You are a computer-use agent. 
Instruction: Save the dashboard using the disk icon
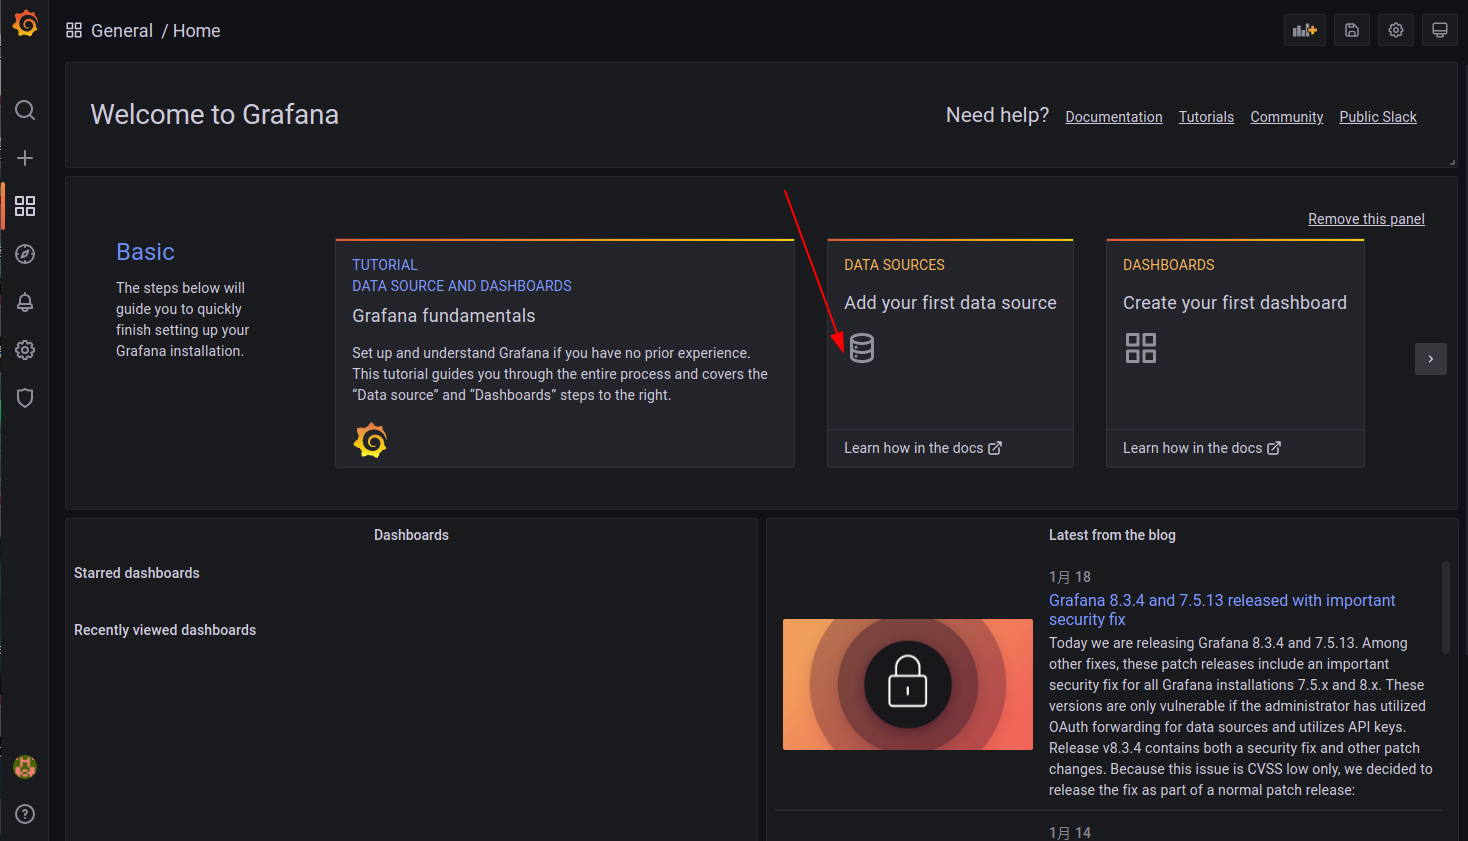(1352, 30)
